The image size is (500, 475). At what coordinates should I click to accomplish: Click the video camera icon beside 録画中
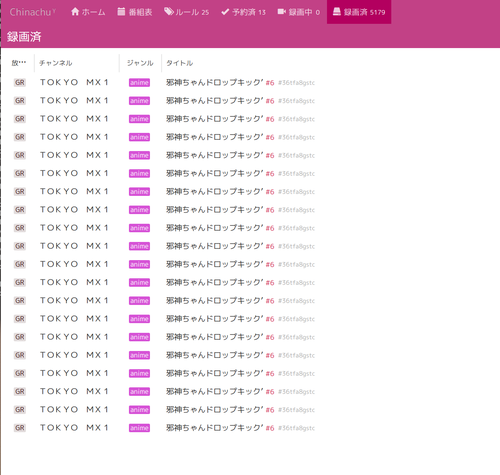pos(282,12)
